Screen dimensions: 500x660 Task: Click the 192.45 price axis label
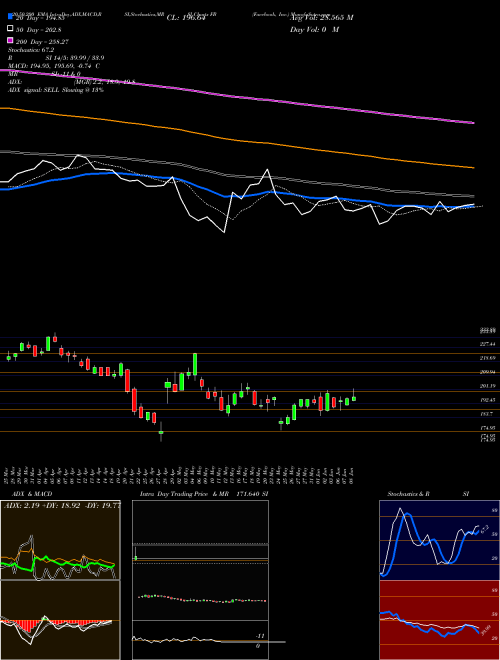point(488,400)
